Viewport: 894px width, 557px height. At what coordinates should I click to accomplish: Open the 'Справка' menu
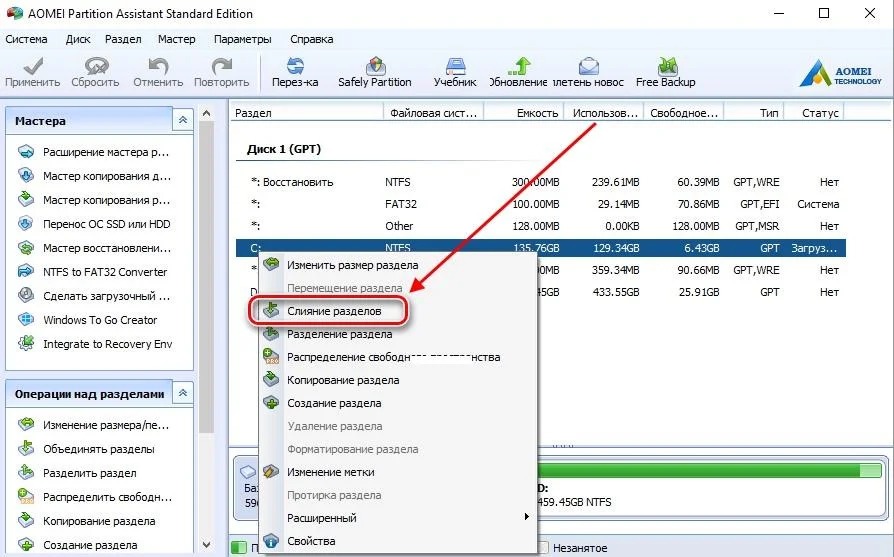pos(312,39)
